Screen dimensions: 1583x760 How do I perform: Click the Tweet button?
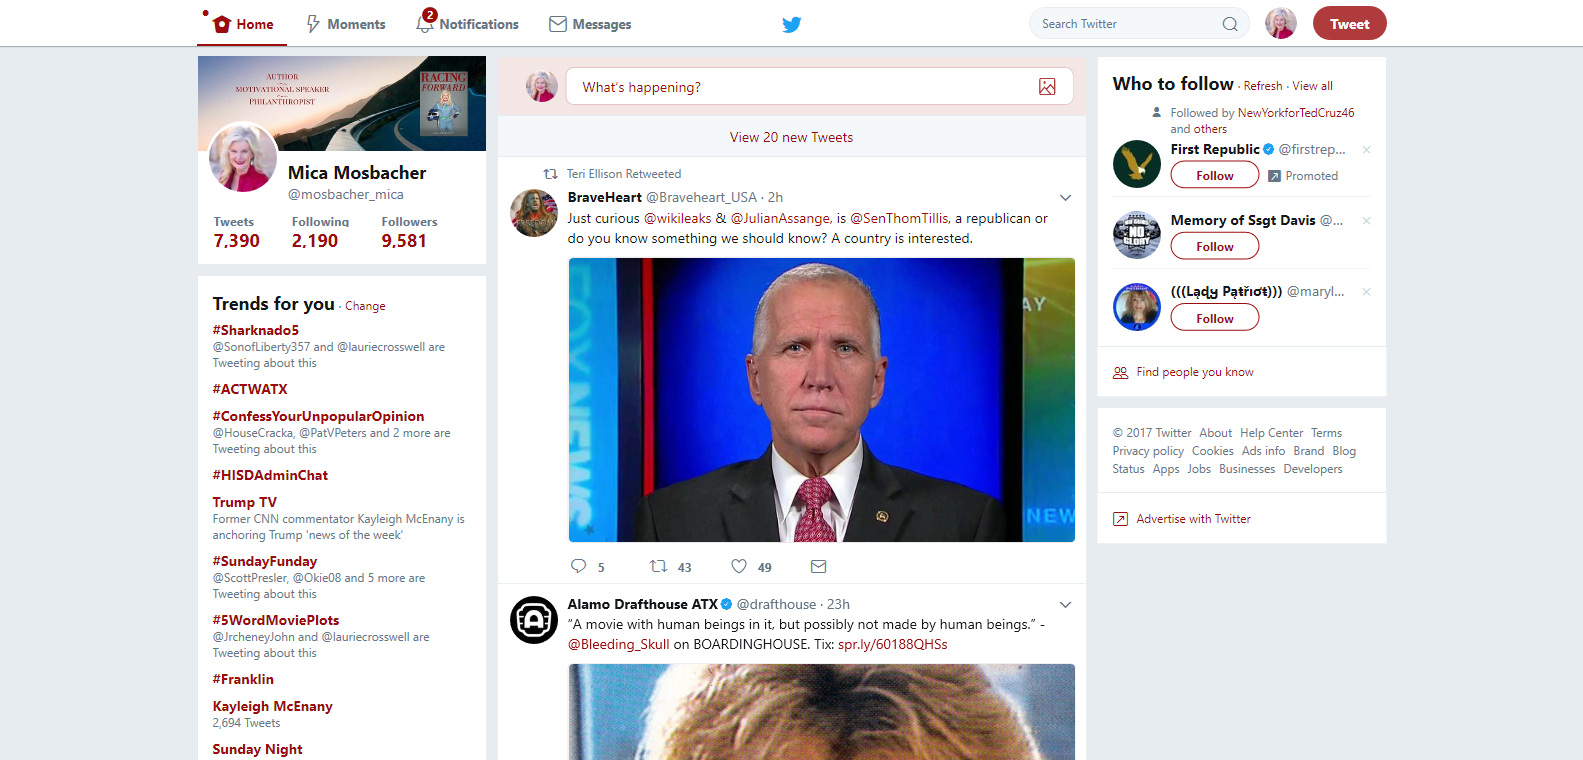[1349, 23]
